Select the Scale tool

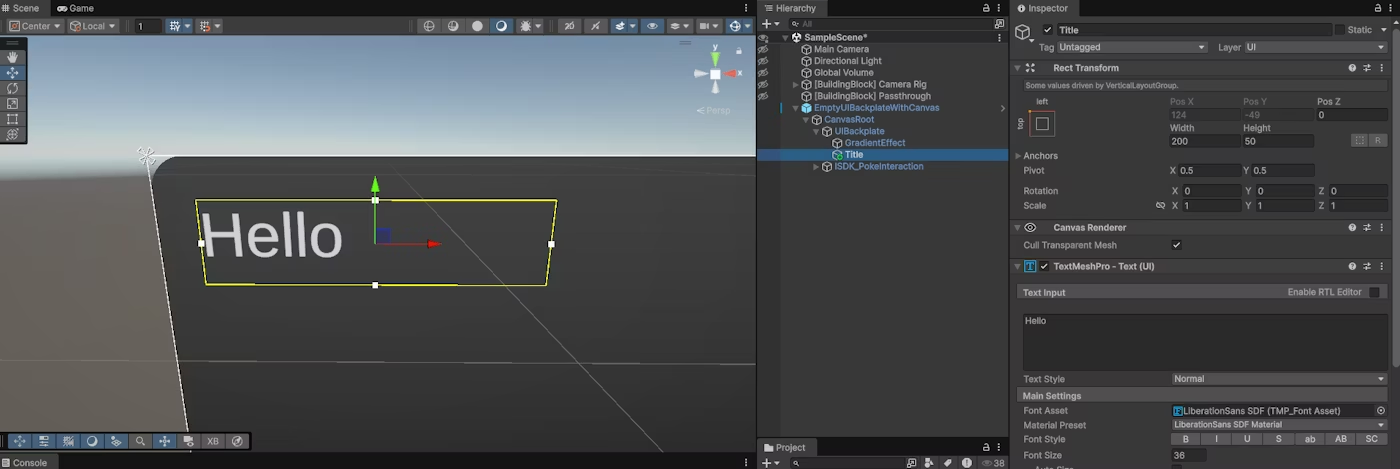click(13, 103)
